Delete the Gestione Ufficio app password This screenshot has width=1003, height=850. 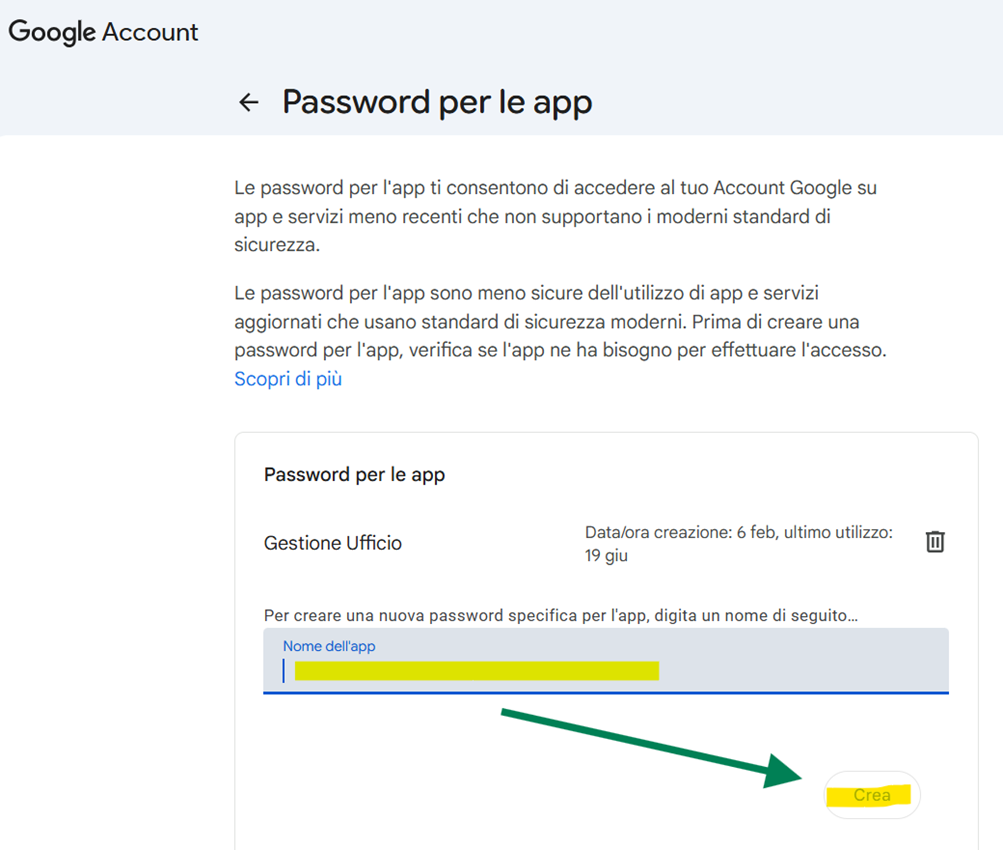tap(935, 542)
